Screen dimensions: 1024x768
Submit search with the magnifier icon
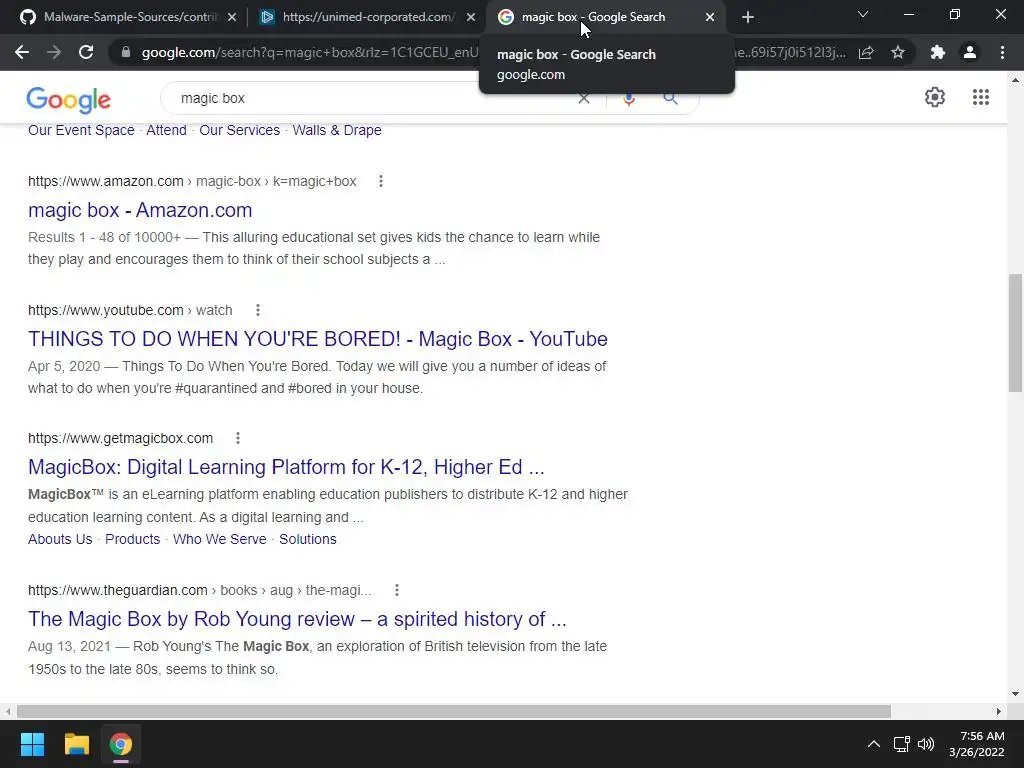[670, 99]
